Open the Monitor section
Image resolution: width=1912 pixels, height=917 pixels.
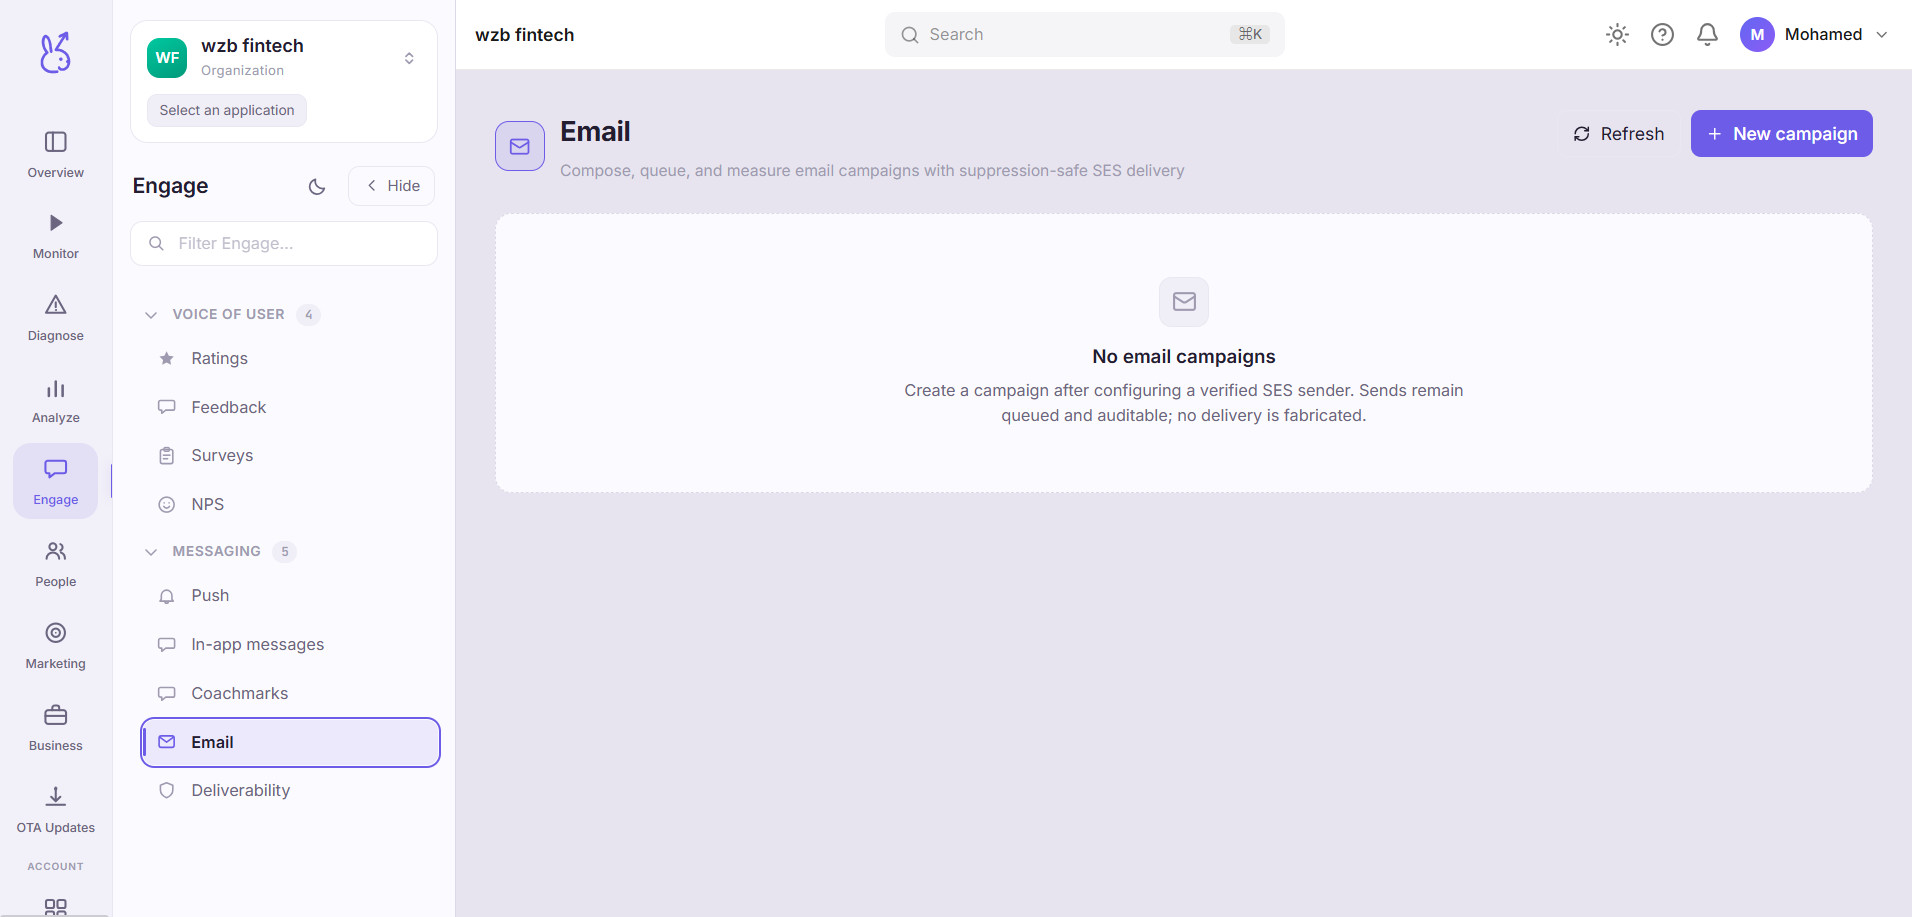56,236
